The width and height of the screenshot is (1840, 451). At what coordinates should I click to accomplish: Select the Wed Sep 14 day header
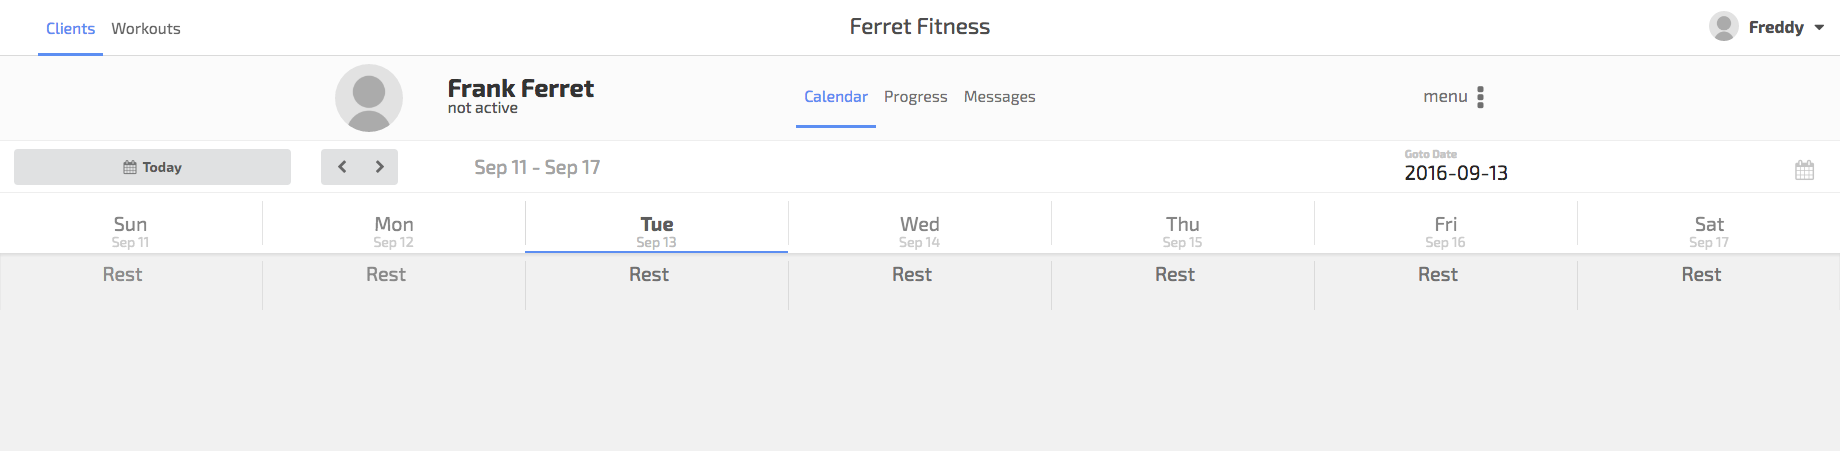[919, 231]
